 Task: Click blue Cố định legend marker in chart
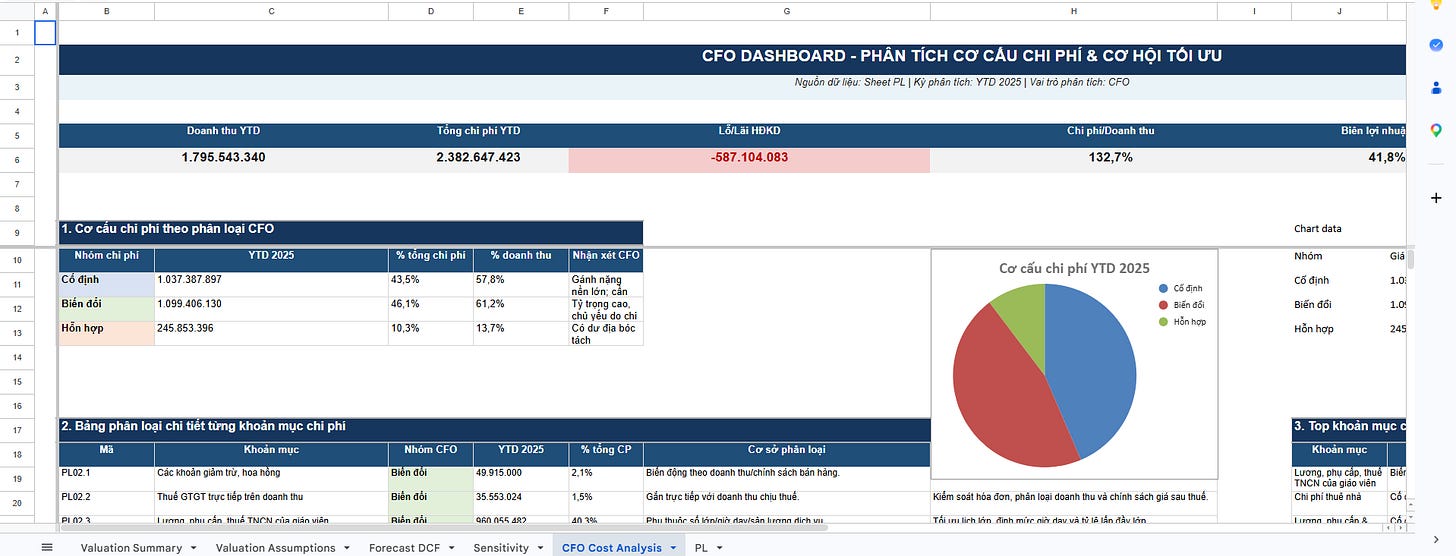(1164, 287)
